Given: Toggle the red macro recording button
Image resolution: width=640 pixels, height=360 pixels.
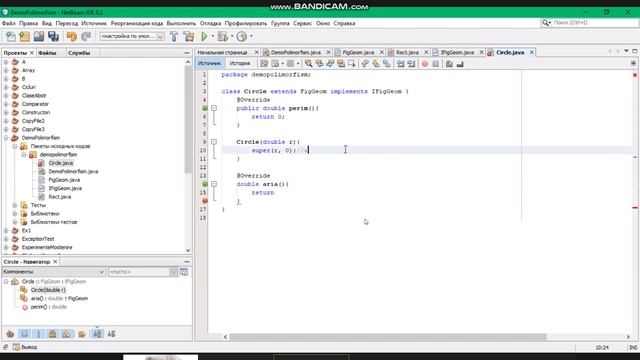Looking at the screenshot, I should 425,64.
